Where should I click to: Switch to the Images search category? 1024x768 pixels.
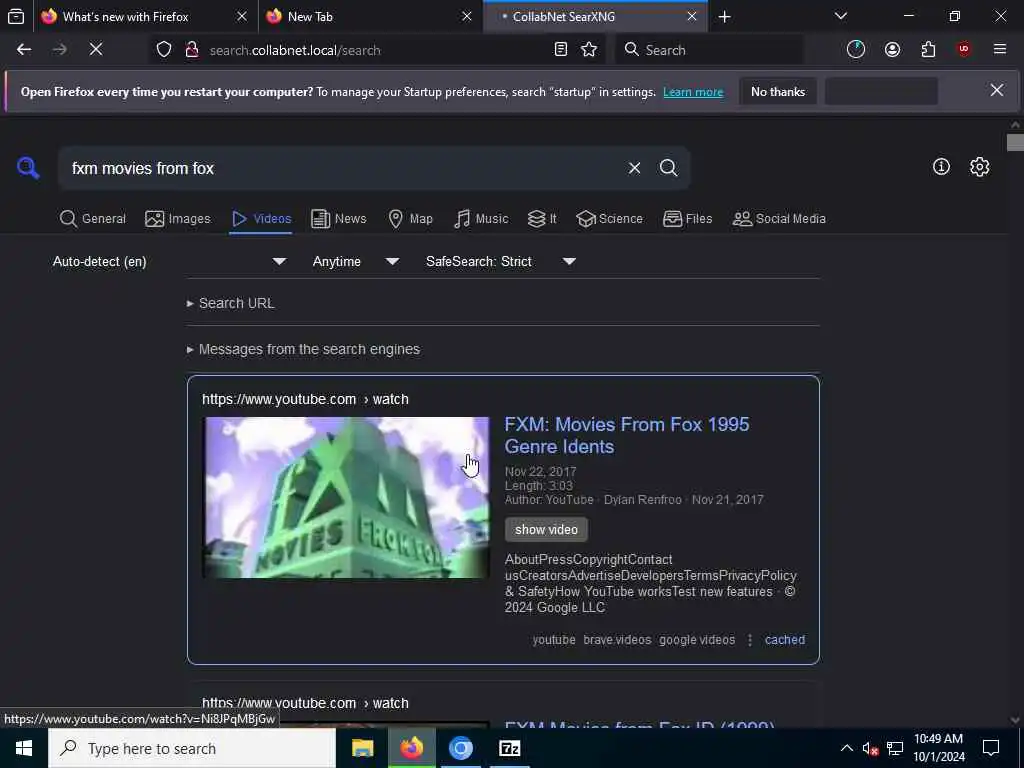(178, 219)
